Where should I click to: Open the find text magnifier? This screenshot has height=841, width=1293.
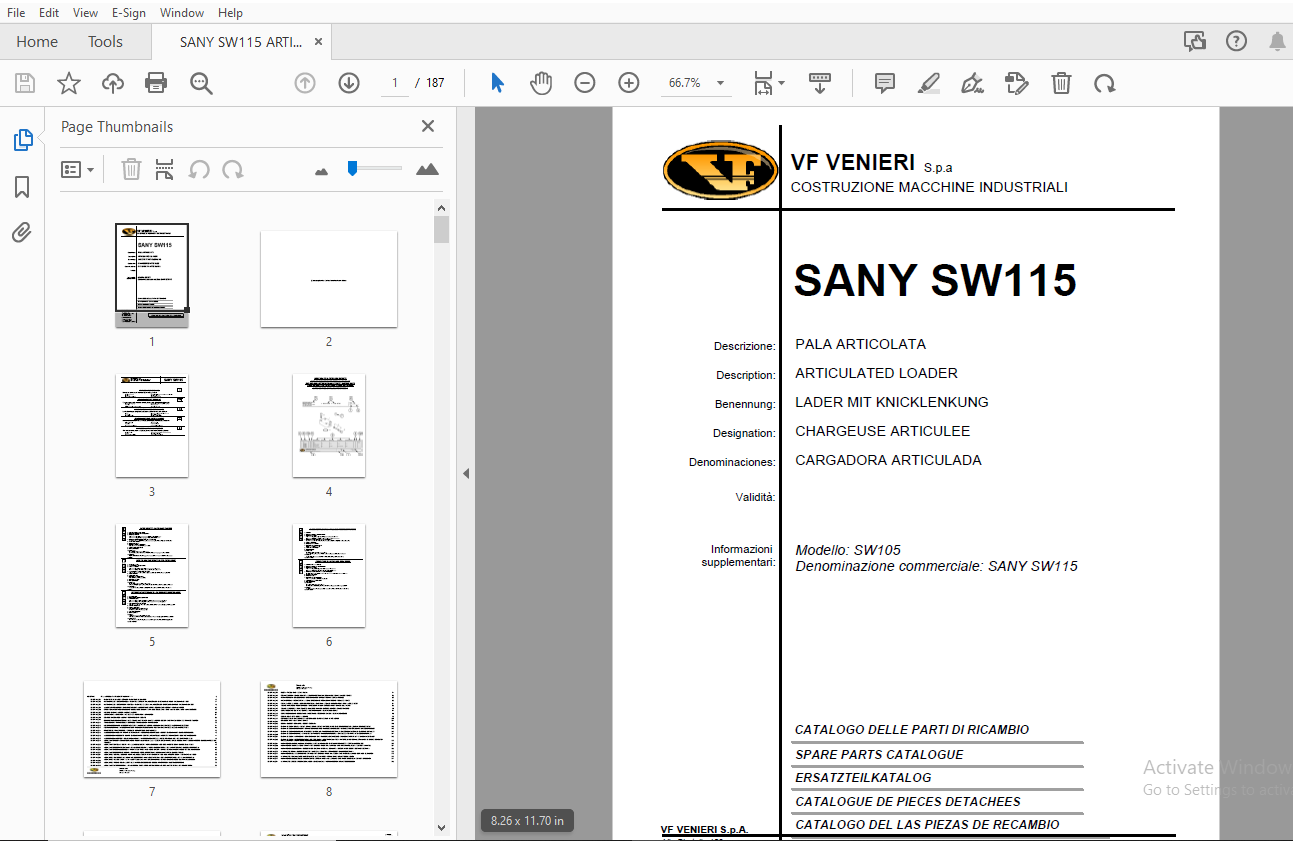202,83
